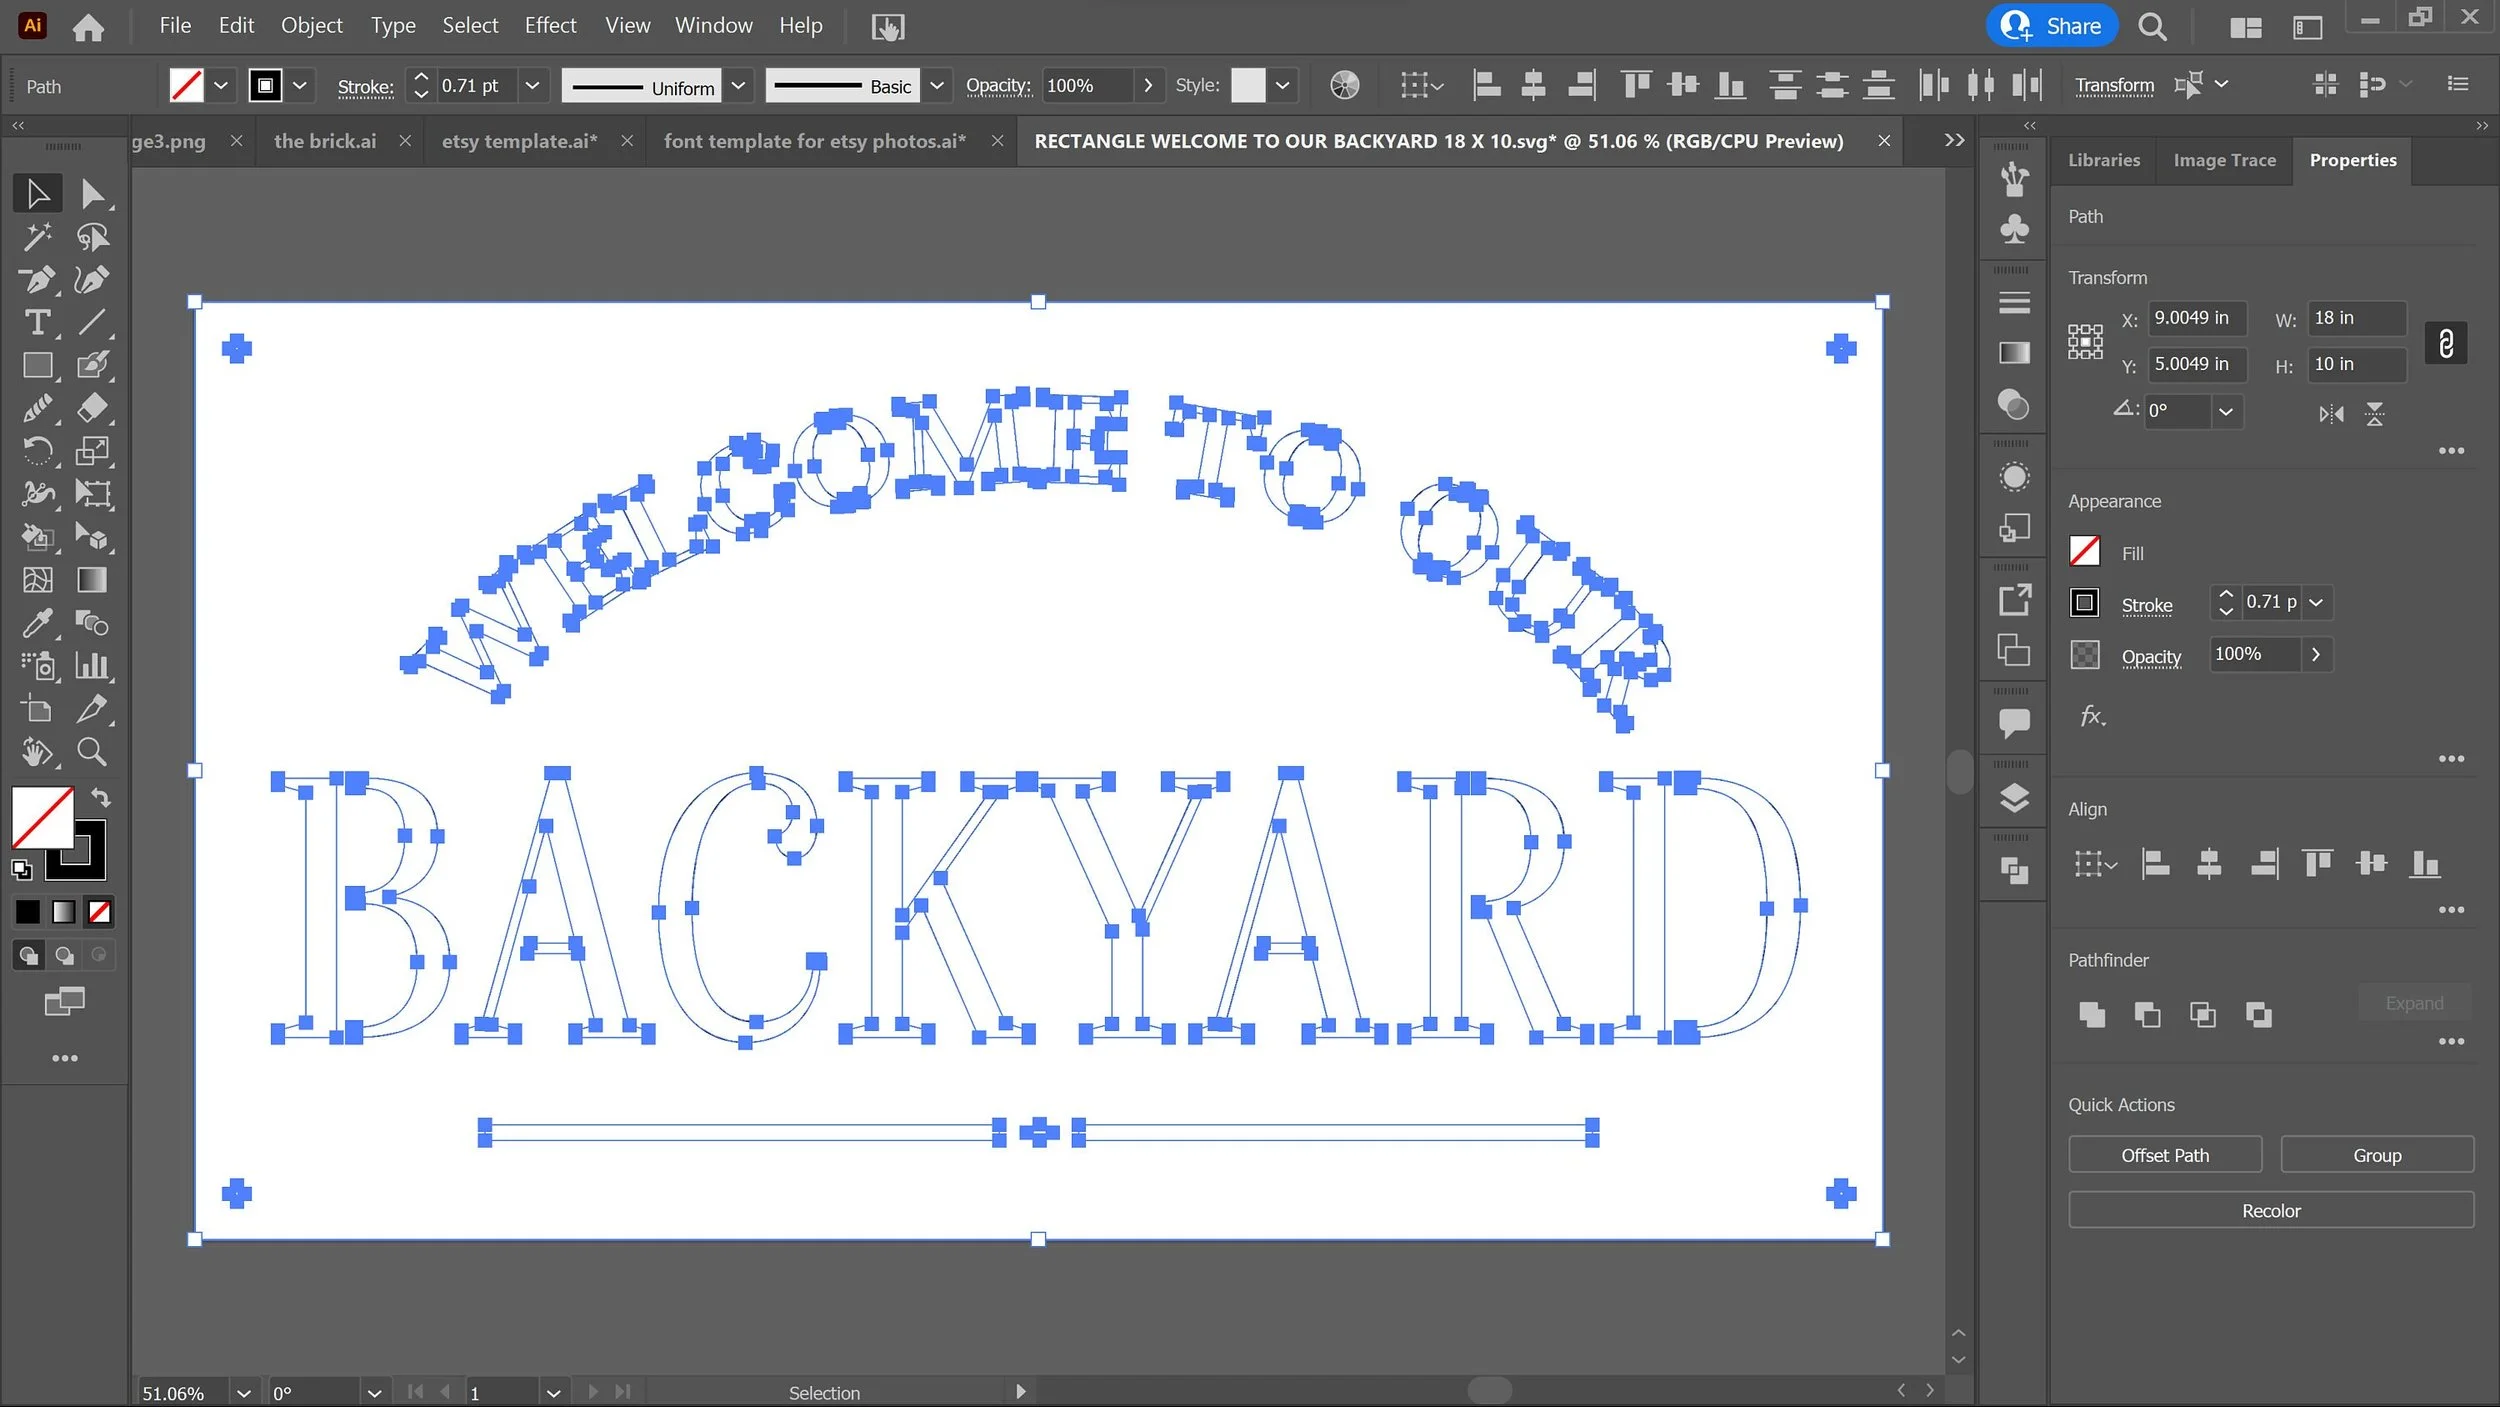Viewport: 2500px width, 1407px height.
Task: Set the fill to None
Action: point(99,912)
